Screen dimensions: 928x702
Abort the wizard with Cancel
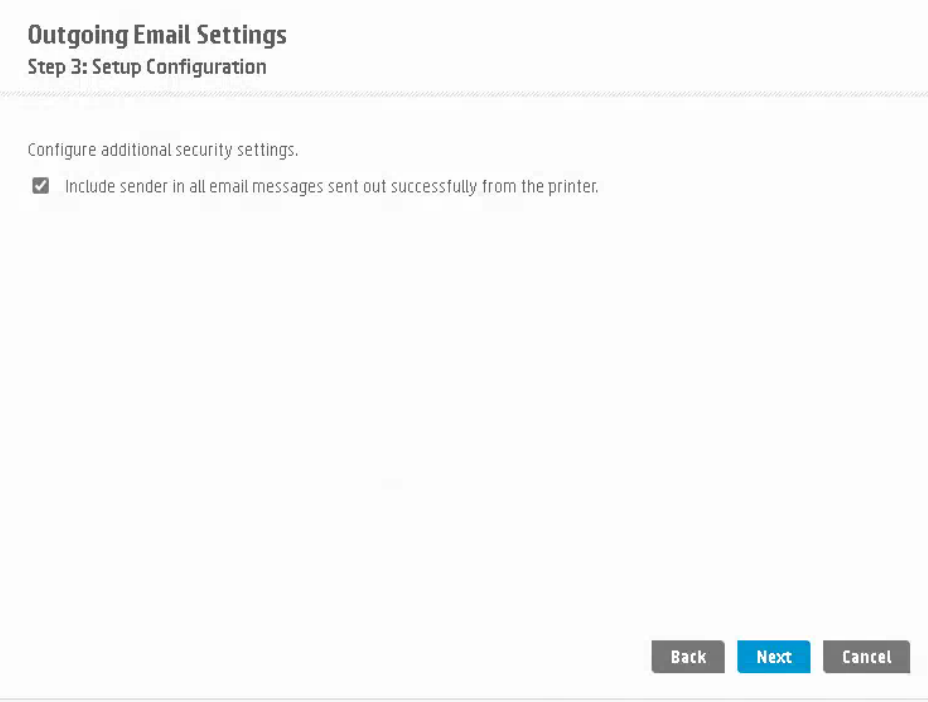tap(866, 657)
